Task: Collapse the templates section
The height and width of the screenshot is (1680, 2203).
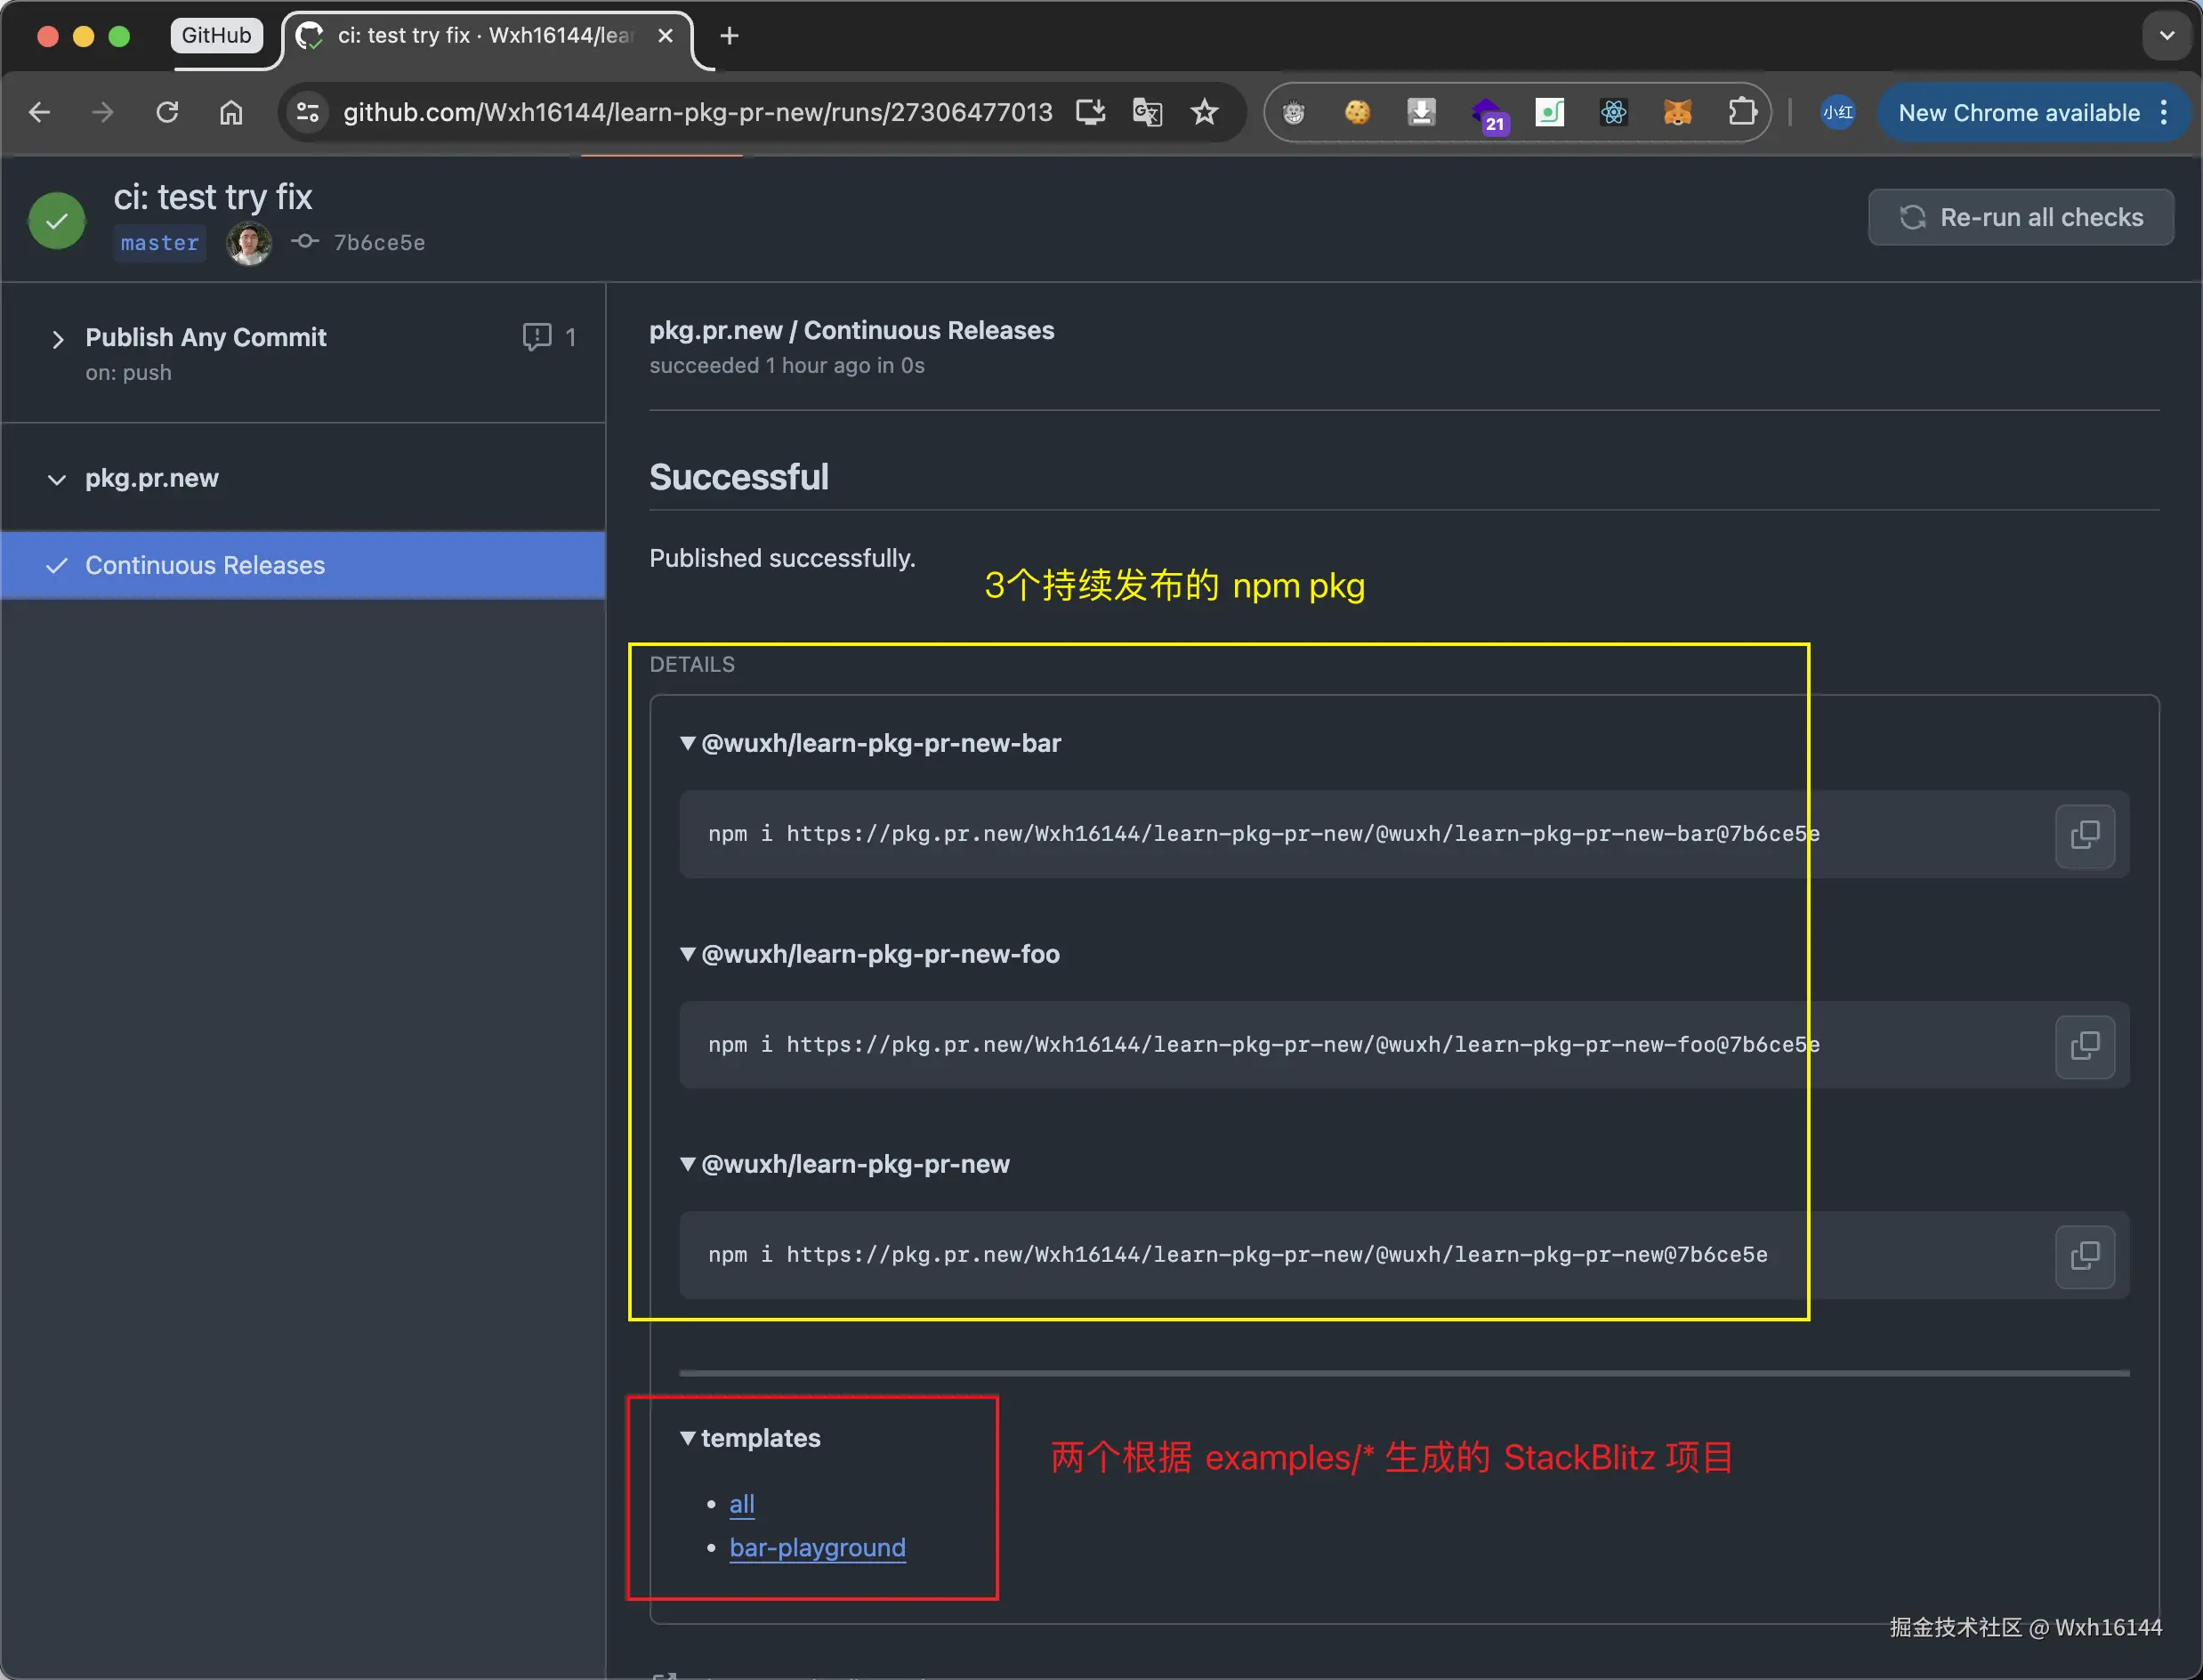Action: 688,1438
